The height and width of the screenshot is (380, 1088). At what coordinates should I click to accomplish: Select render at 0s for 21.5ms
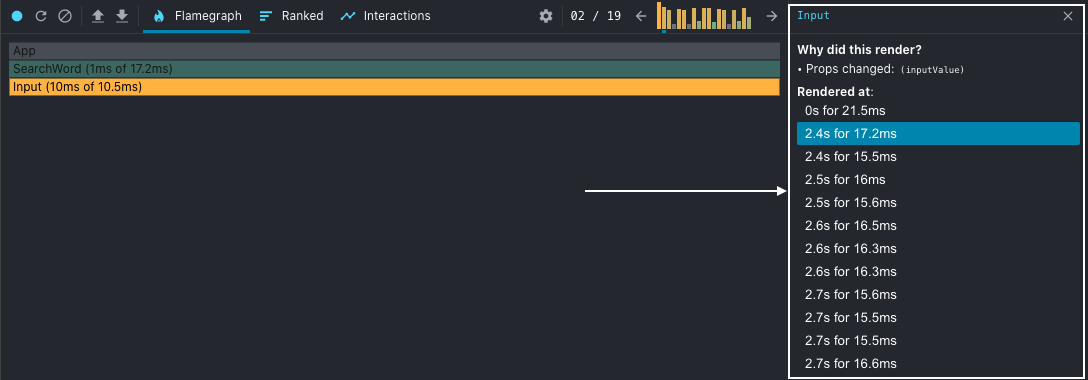point(938,110)
